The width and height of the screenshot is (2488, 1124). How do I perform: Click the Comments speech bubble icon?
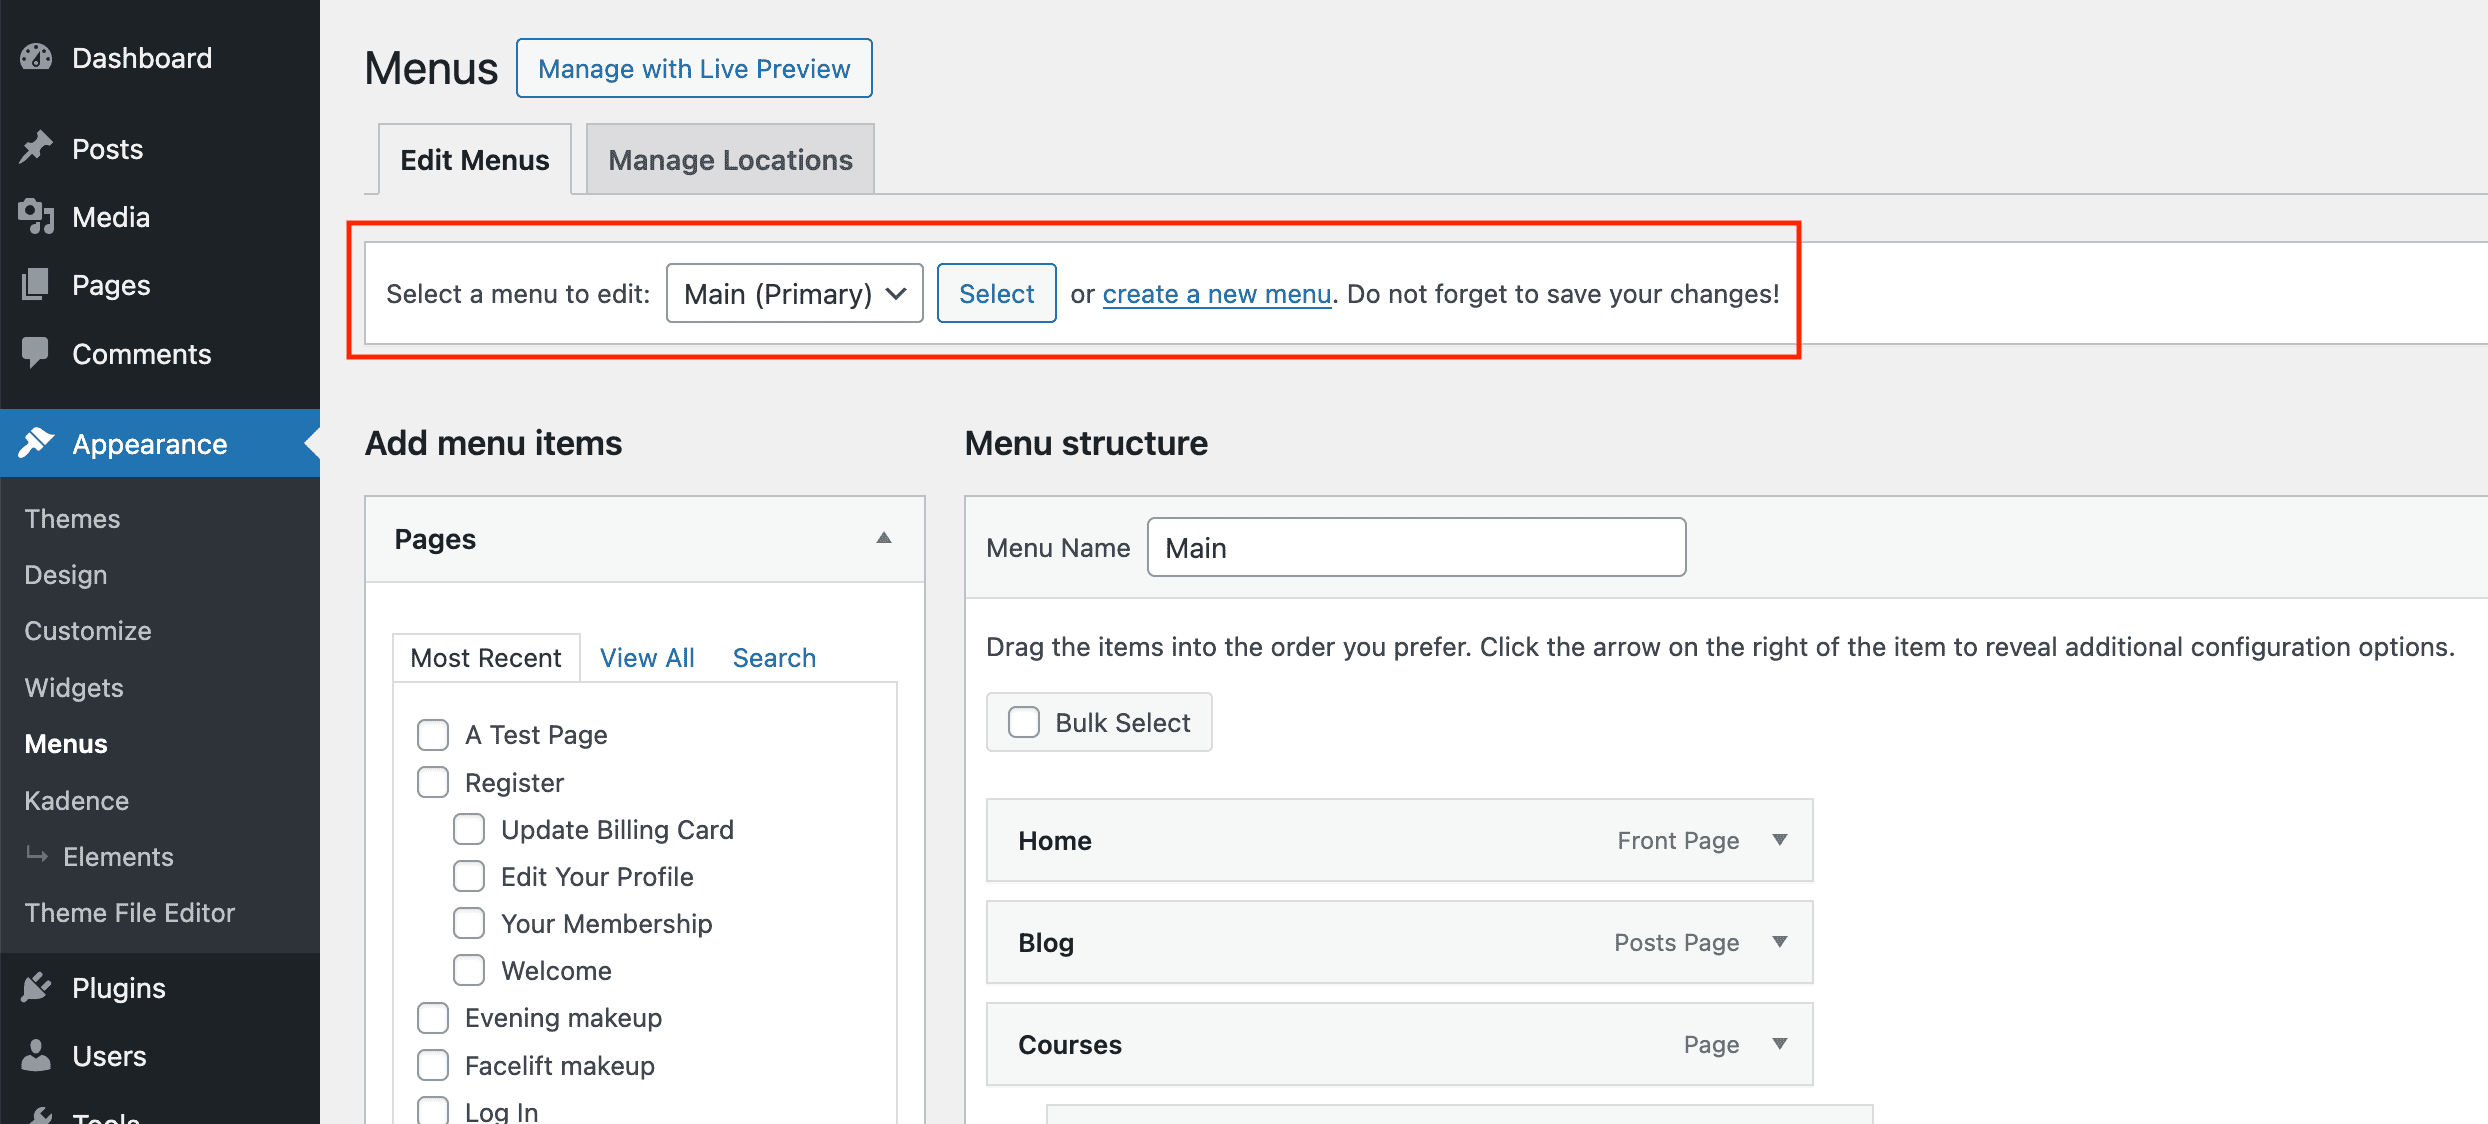pos(36,353)
